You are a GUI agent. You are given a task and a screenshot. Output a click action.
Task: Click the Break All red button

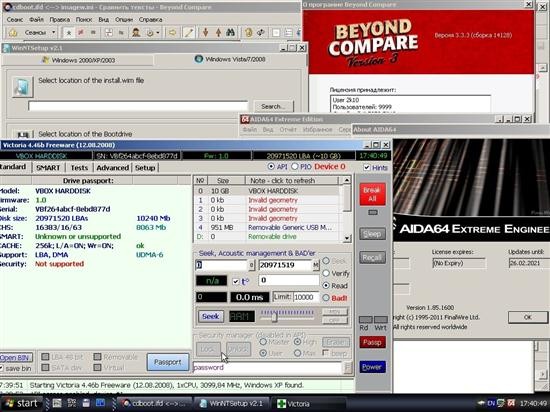point(372,195)
